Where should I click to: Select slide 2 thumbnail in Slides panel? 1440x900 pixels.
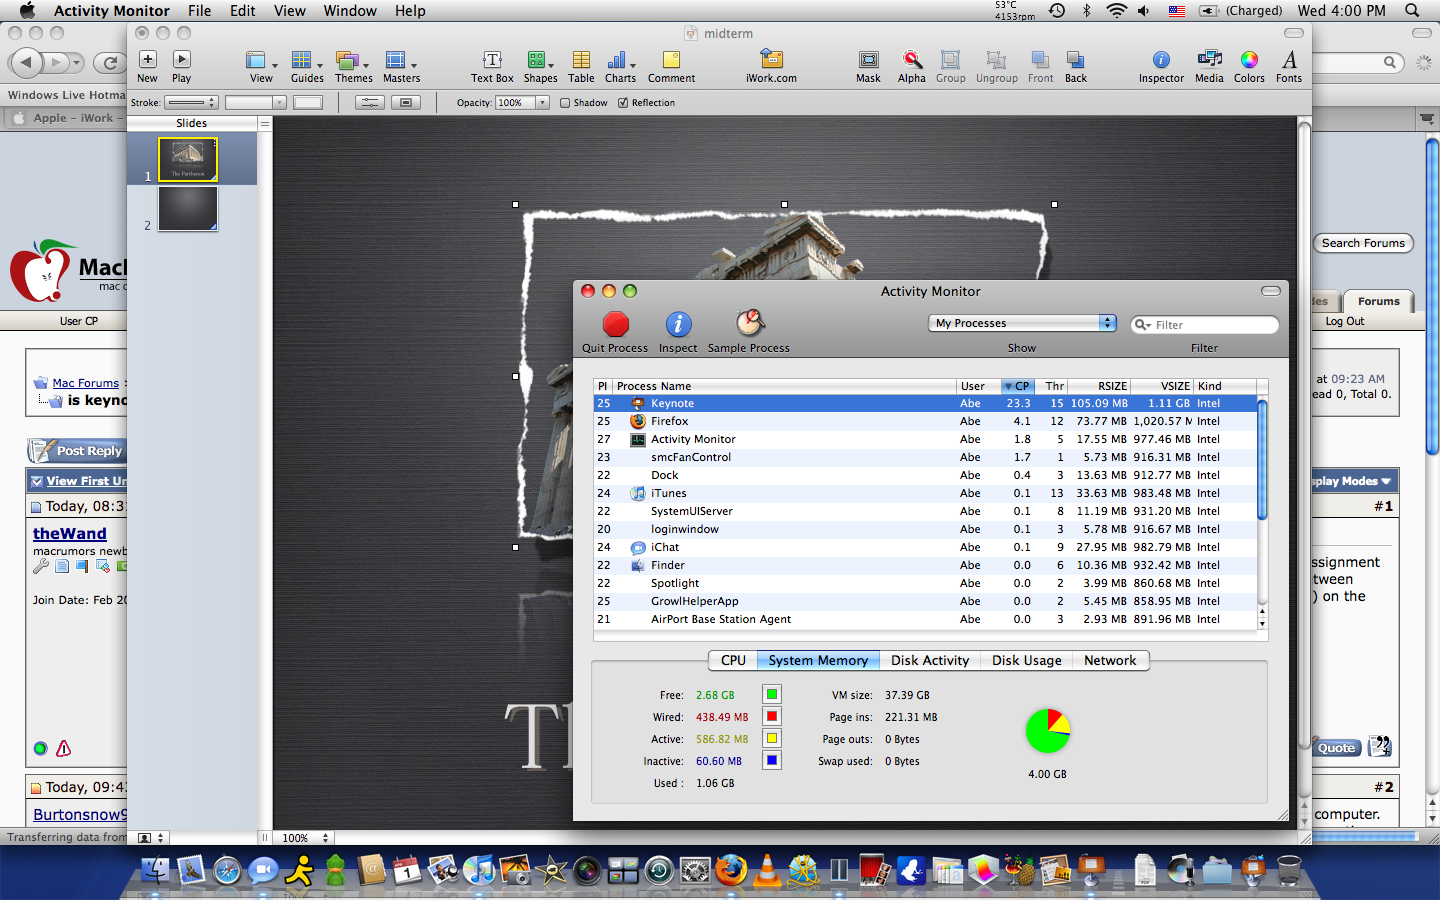188,210
